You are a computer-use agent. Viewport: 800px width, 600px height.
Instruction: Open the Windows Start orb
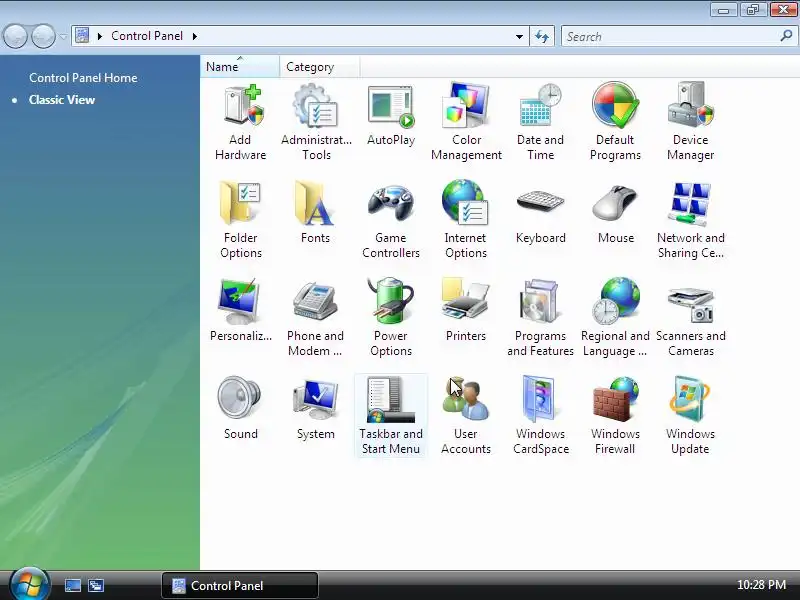click(x=30, y=584)
